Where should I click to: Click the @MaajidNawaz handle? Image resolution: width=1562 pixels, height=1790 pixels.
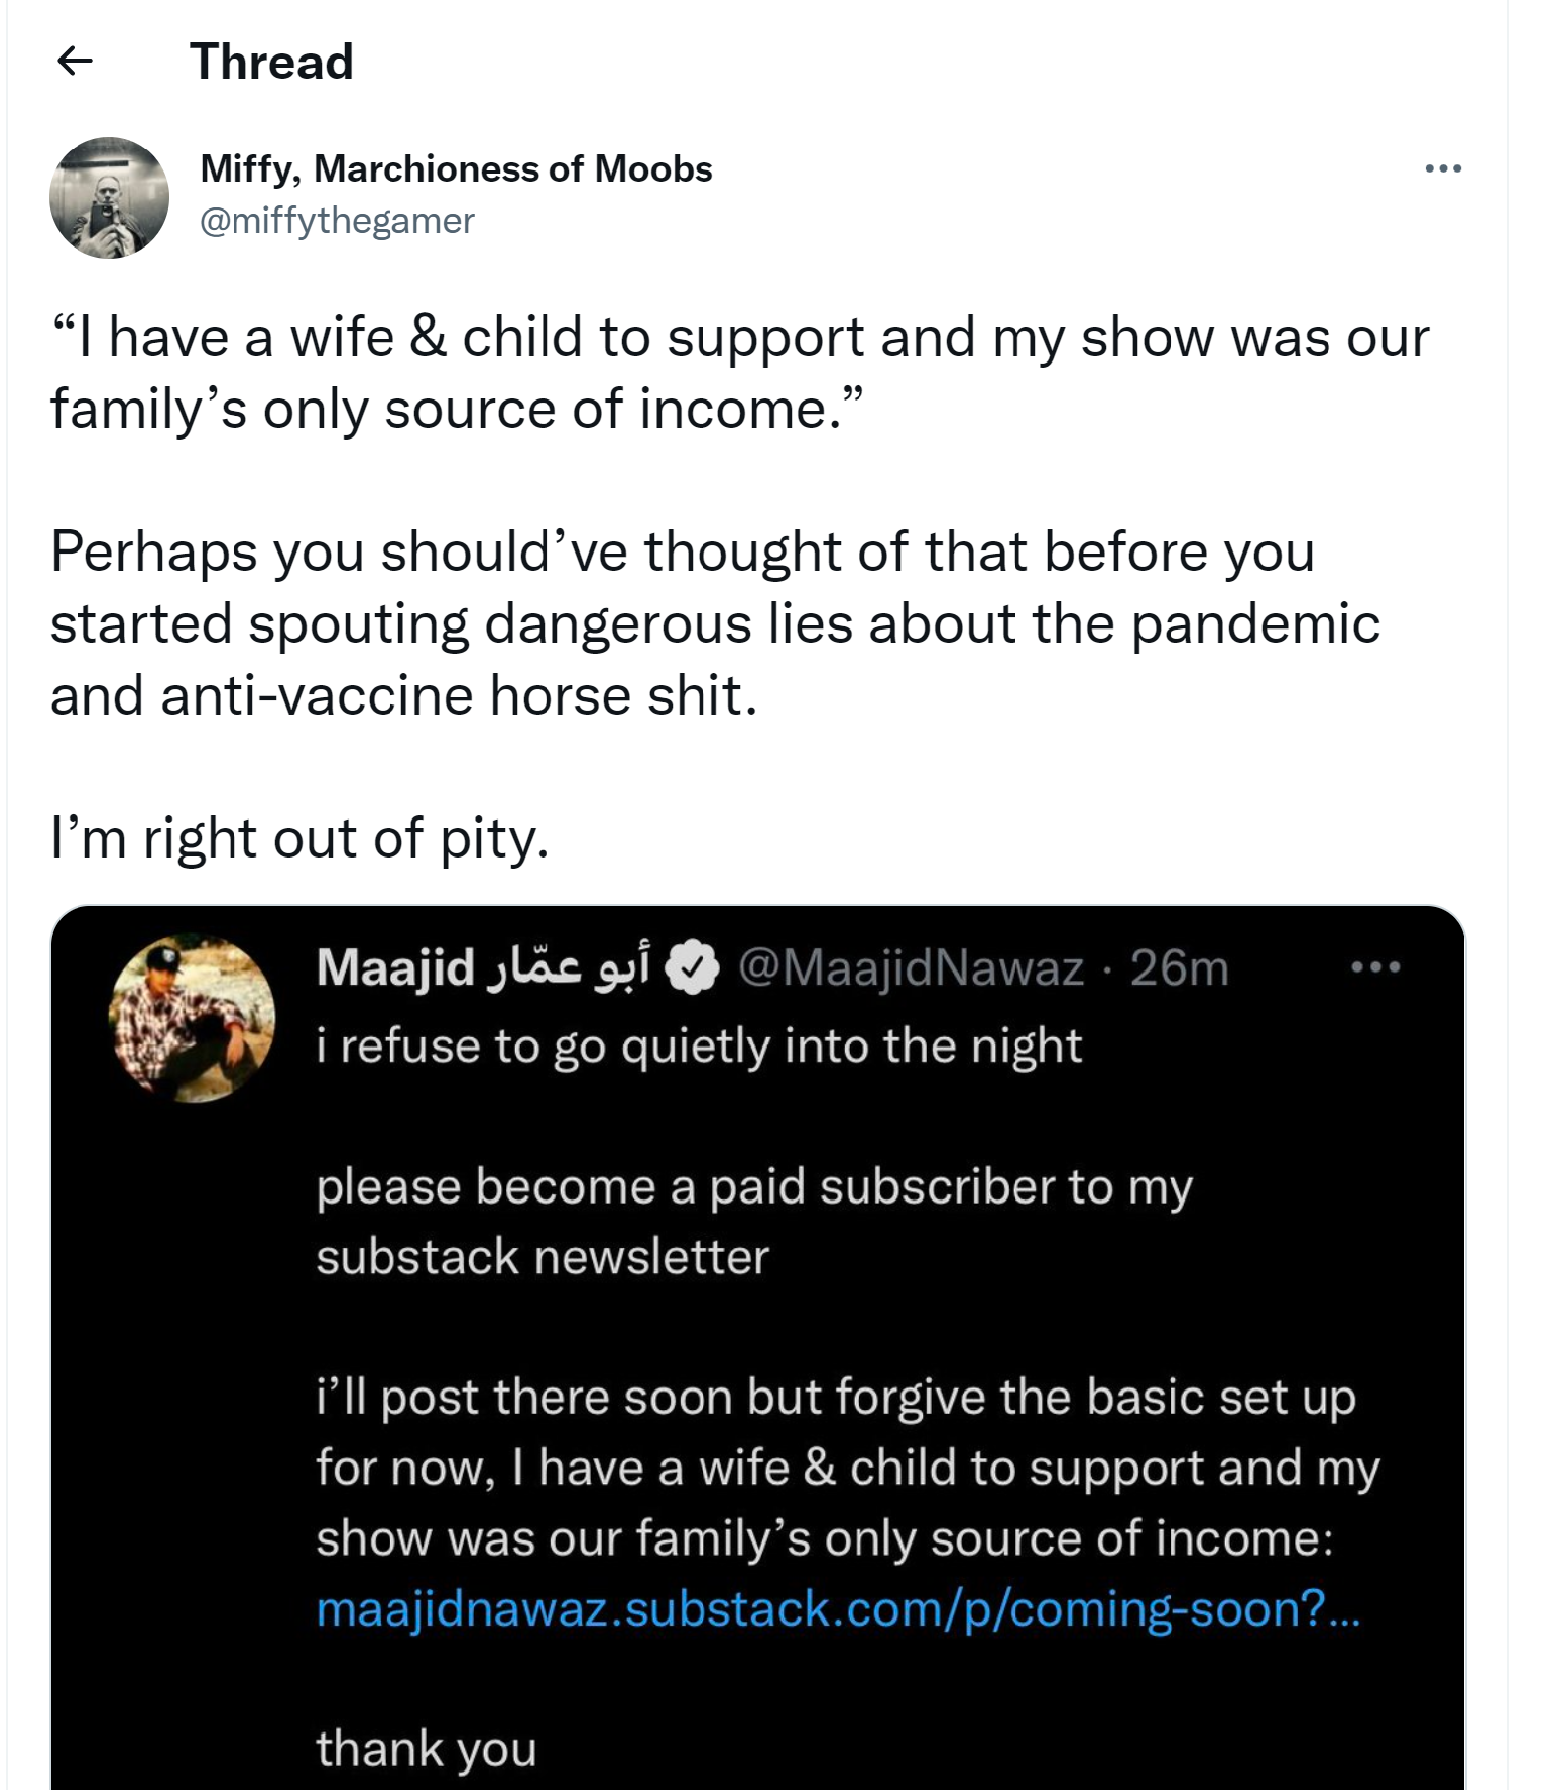click(x=910, y=968)
